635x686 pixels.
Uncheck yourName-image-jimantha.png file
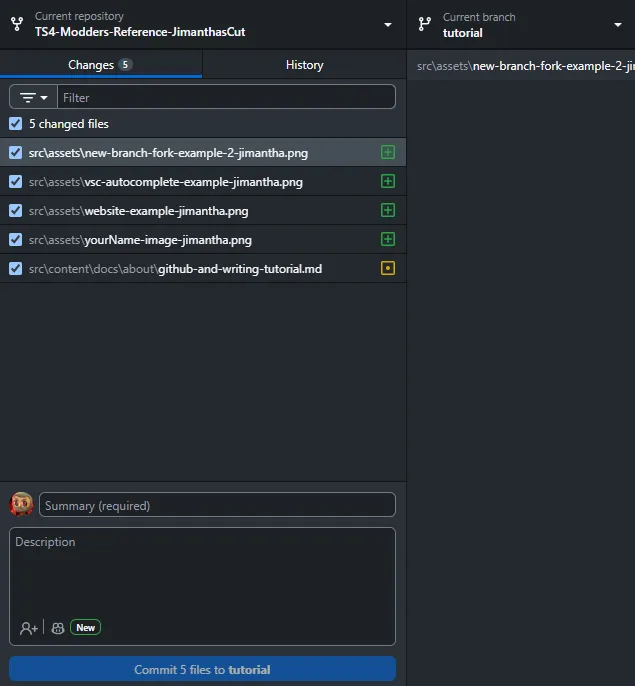pyautogui.click(x=15, y=239)
